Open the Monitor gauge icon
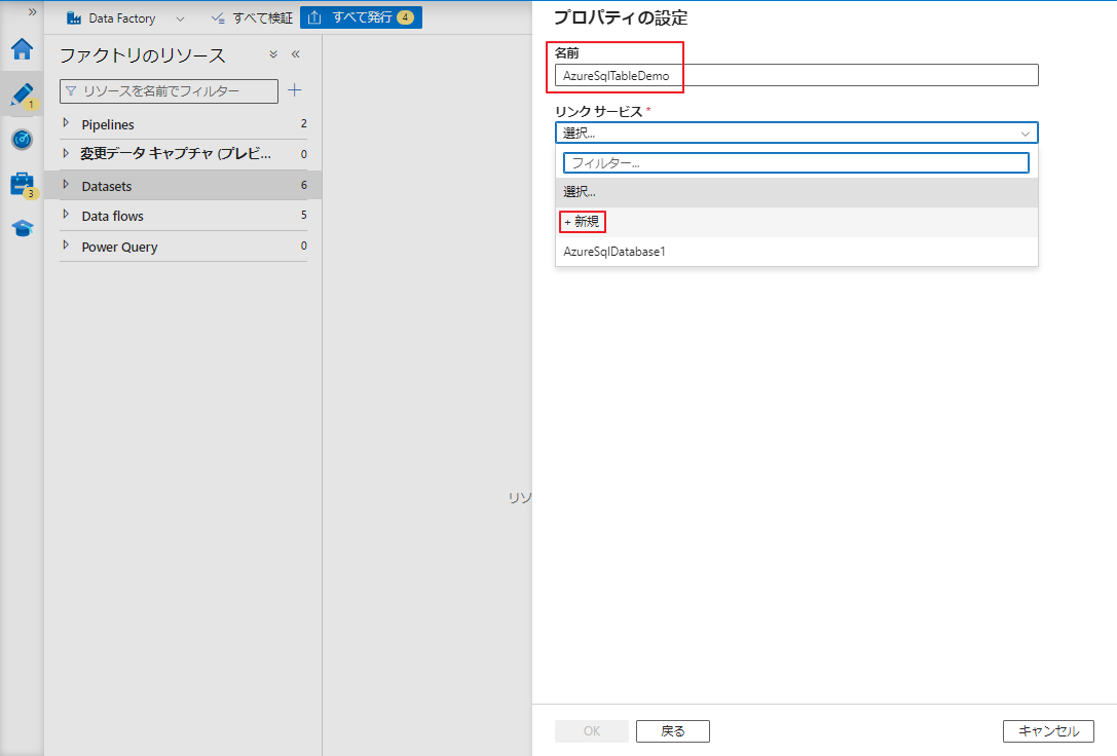Image resolution: width=1117 pixels, height=756 pixels. pyautogui.click(x=22, y=140)
